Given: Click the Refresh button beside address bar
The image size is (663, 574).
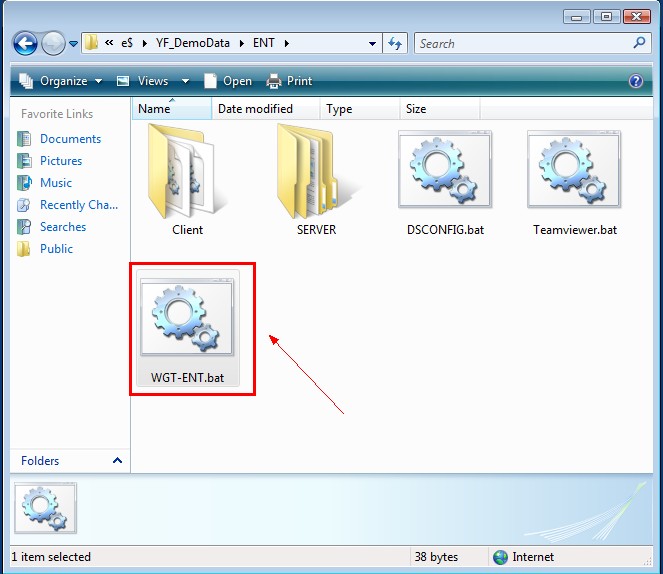Looking at the screenshot, I should [395, 44].
